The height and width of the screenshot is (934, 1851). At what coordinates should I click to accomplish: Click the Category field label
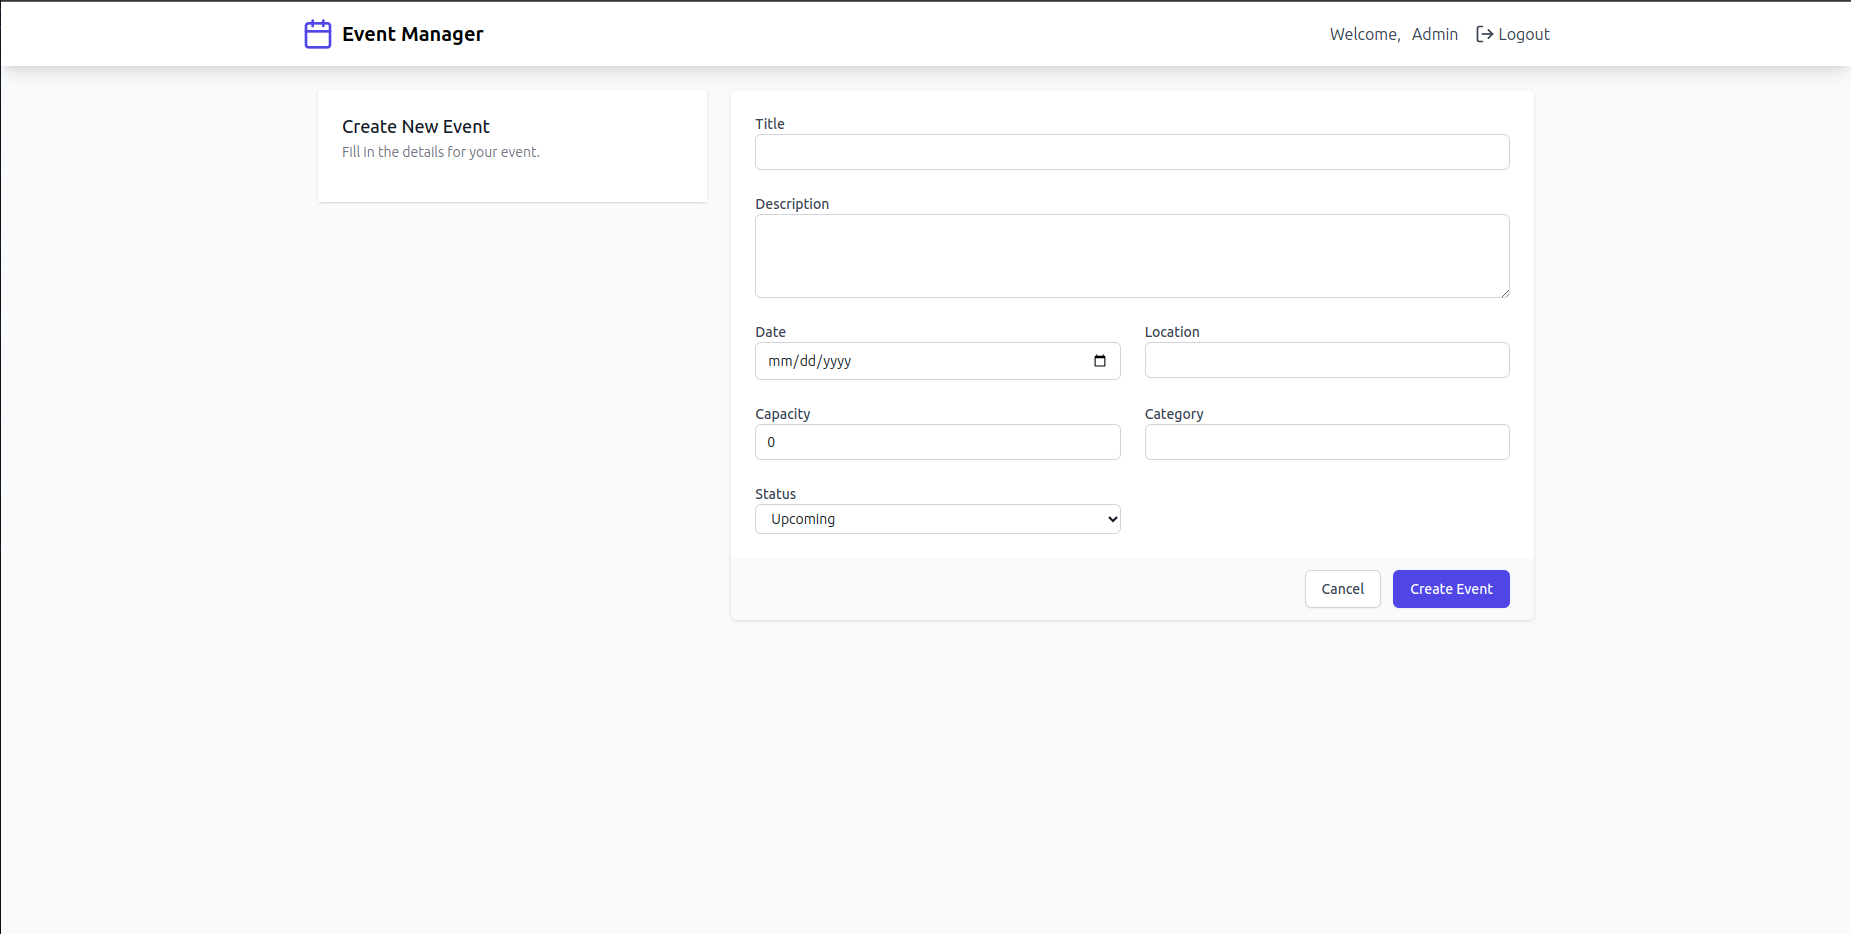(1174, 414)
